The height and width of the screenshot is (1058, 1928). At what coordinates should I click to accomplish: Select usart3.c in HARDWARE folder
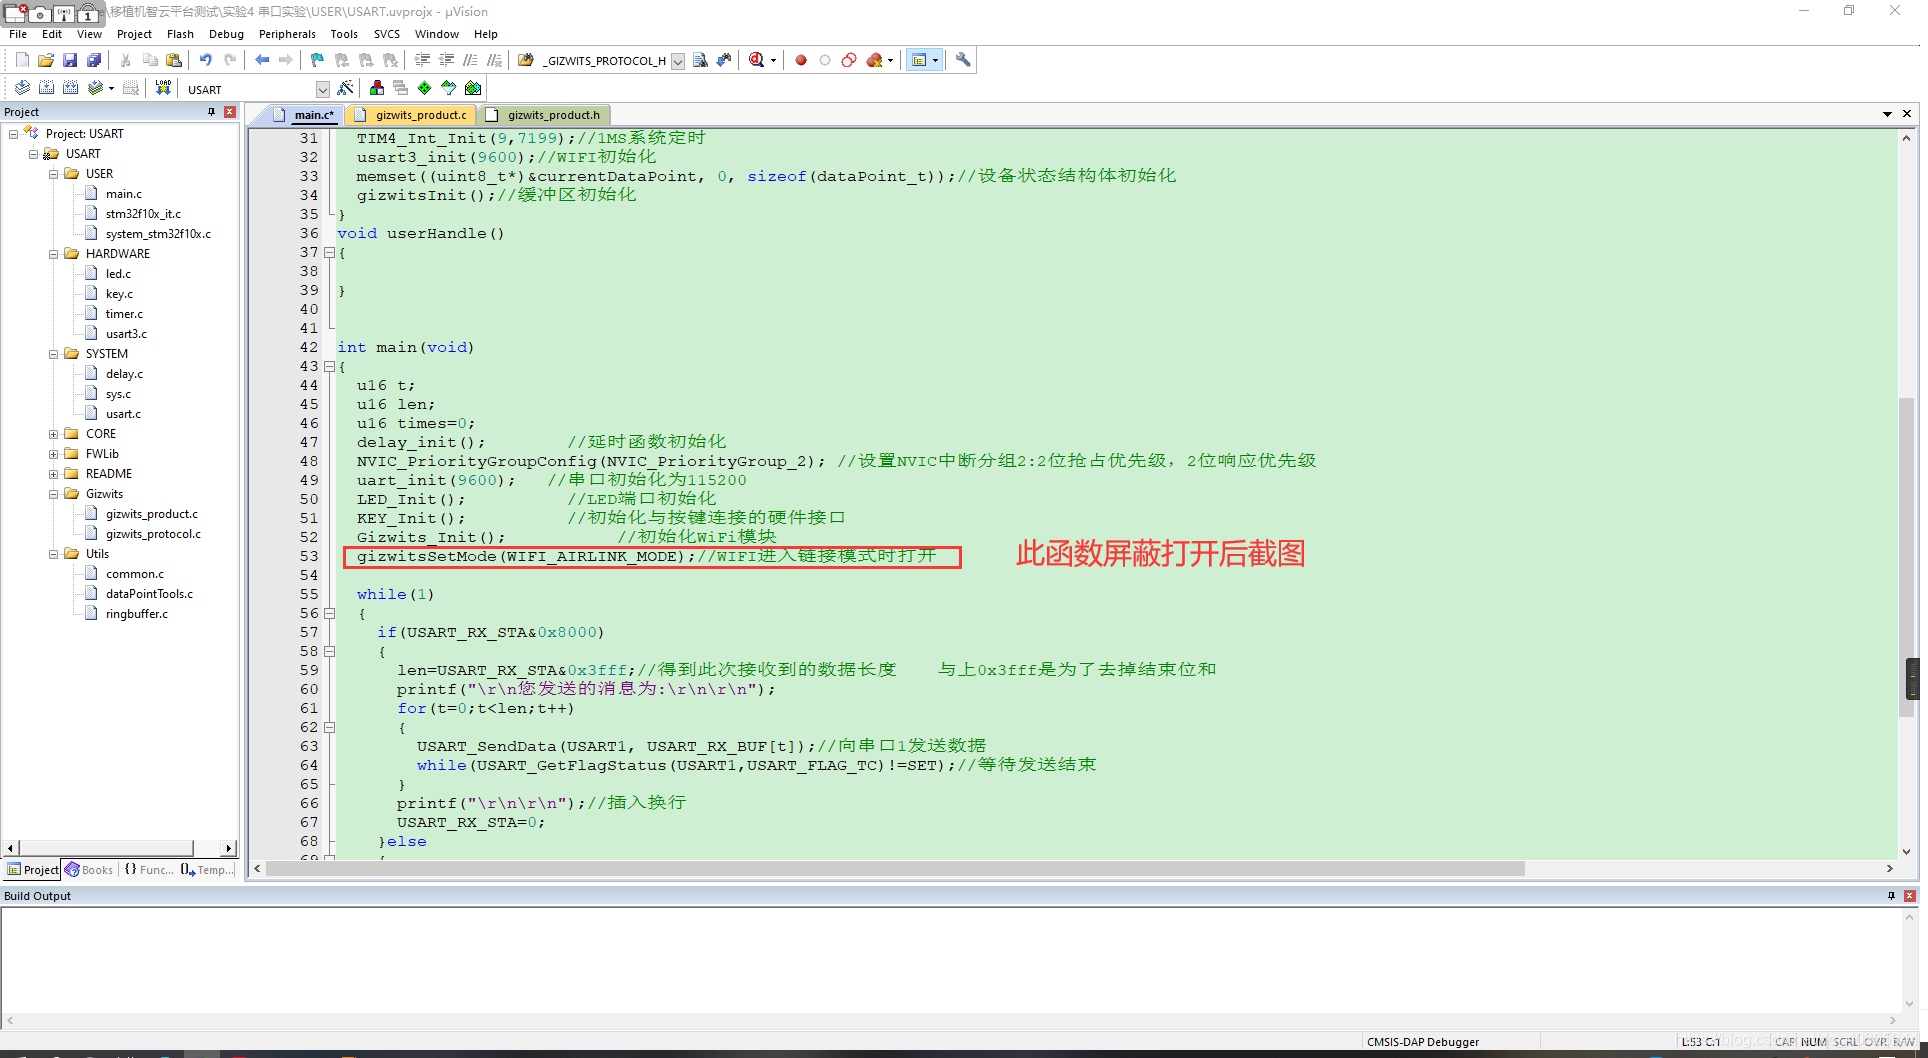point(126,334)
